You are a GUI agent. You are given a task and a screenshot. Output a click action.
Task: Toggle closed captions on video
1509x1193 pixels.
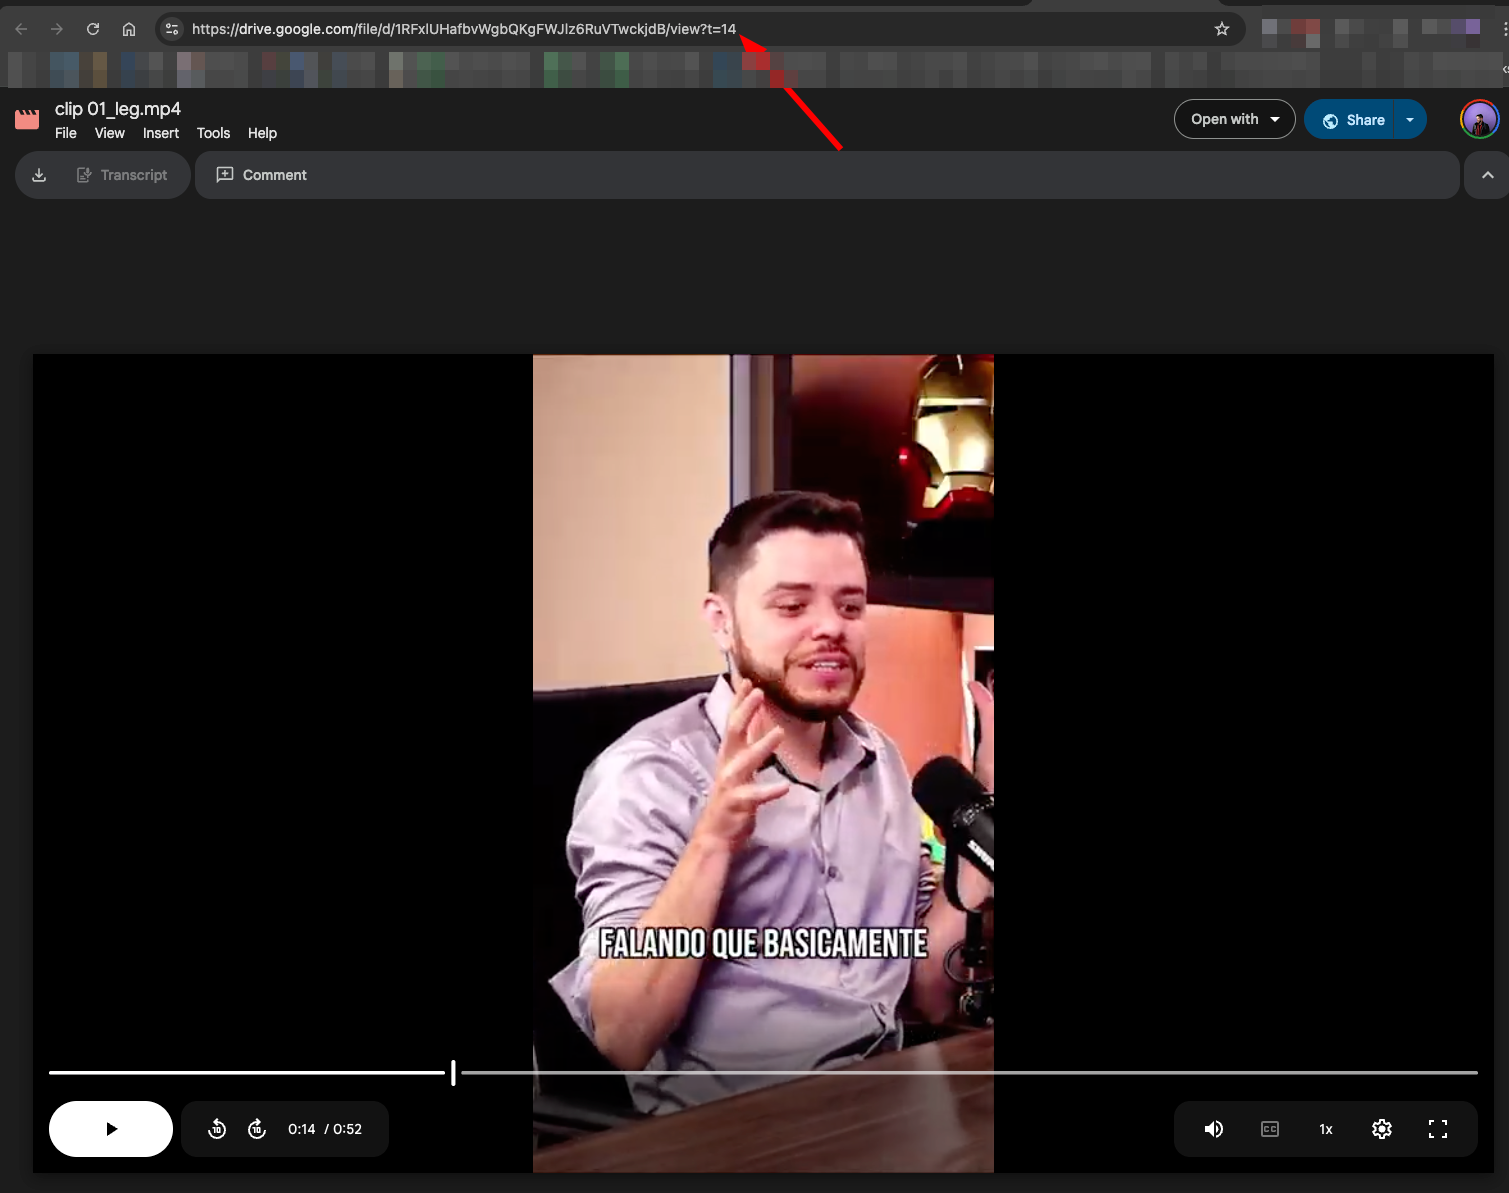click(x=1269, y=1129)
